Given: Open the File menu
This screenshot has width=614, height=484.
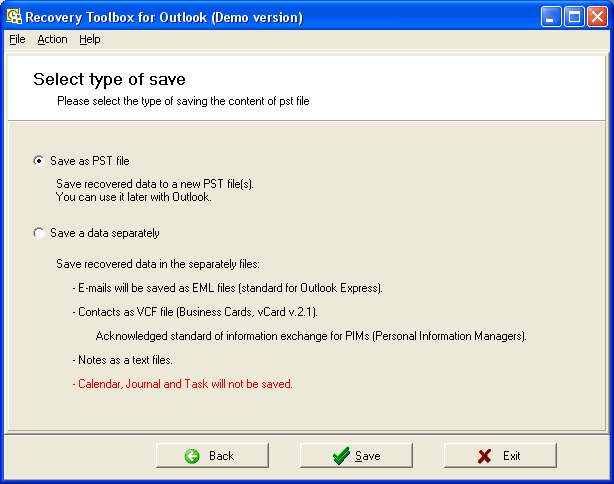Looking at the screenshot, I should [17, 39].
